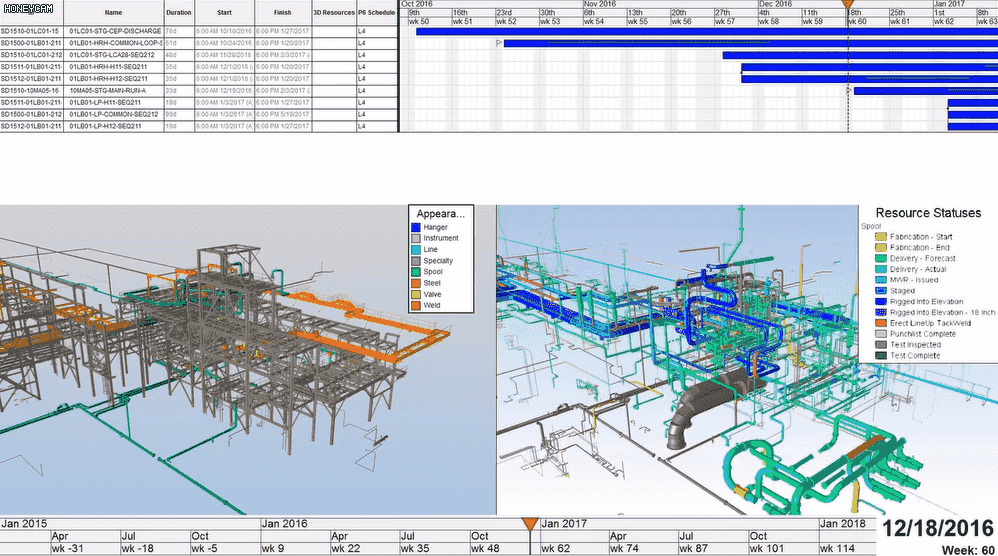Select task row 01LC01-STG-CEP-DISCHARGE
This screenshot has width=998, height=556.
point(199,31)
